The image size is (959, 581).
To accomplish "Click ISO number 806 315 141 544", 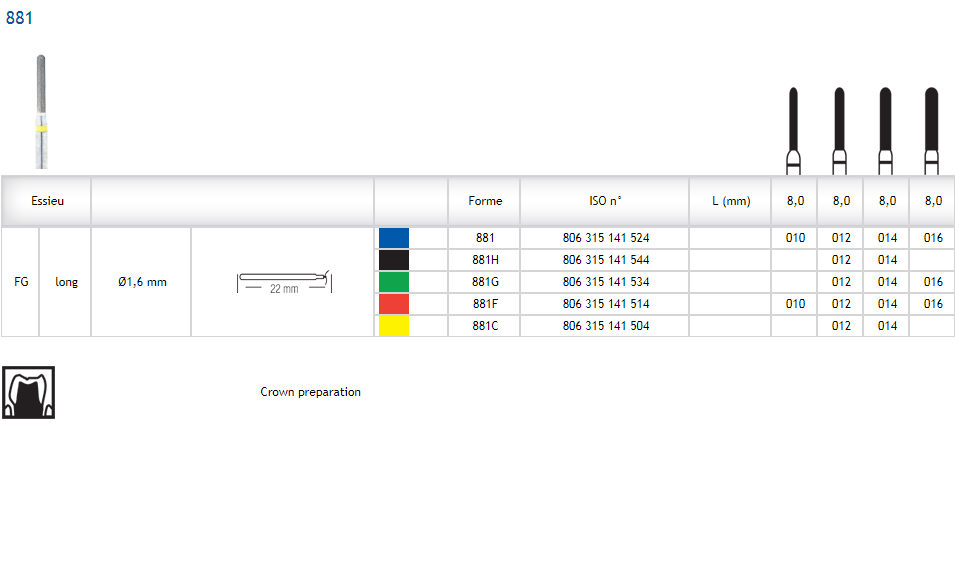I will click(x=605, y=260).
